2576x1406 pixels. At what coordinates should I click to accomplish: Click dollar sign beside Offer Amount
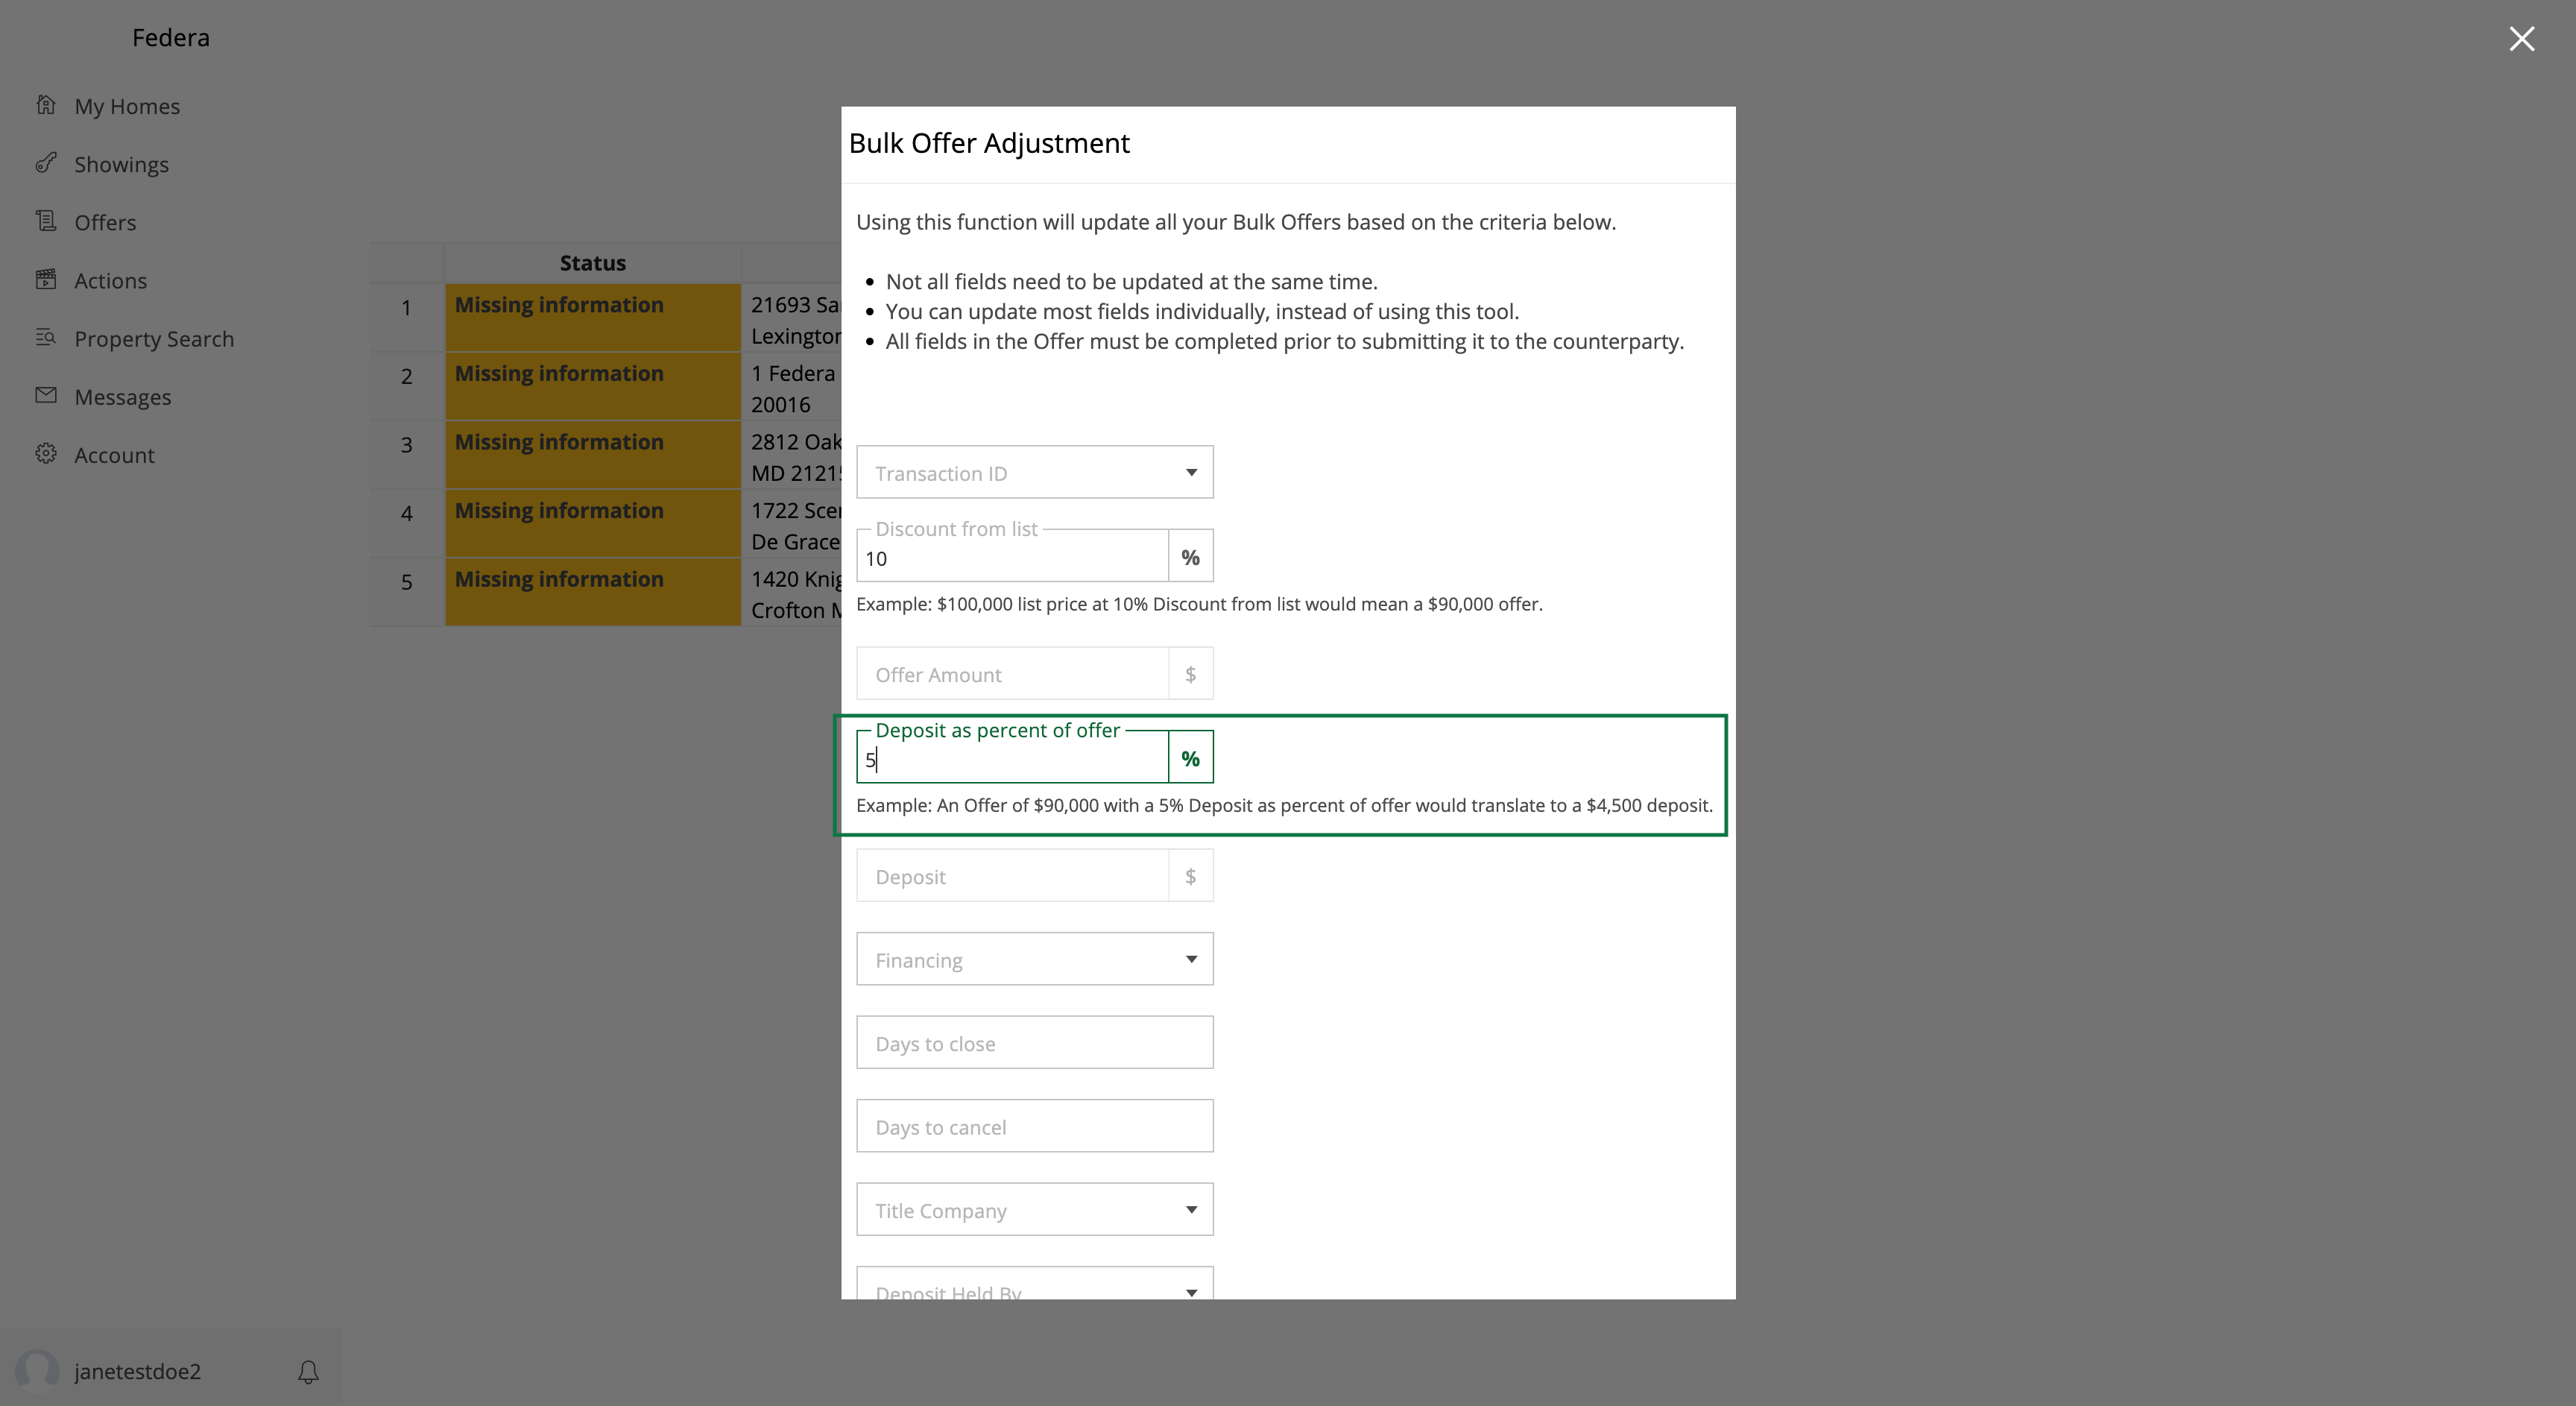point(1190,674)
